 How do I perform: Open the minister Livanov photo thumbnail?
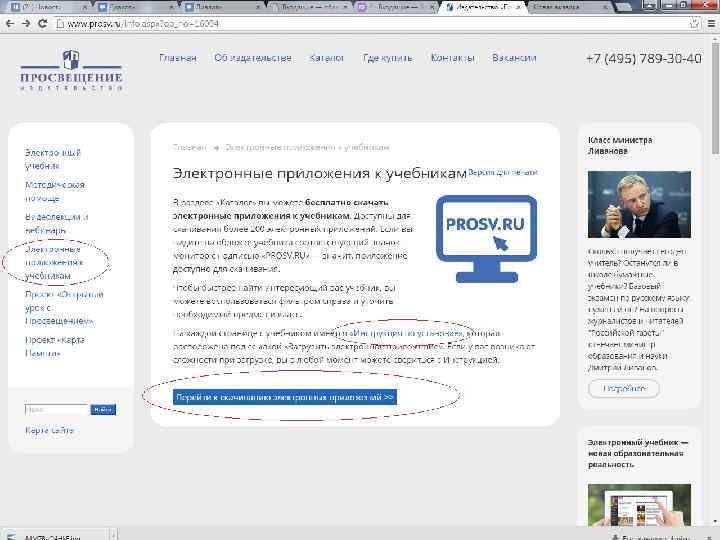[x=639, y=204]
